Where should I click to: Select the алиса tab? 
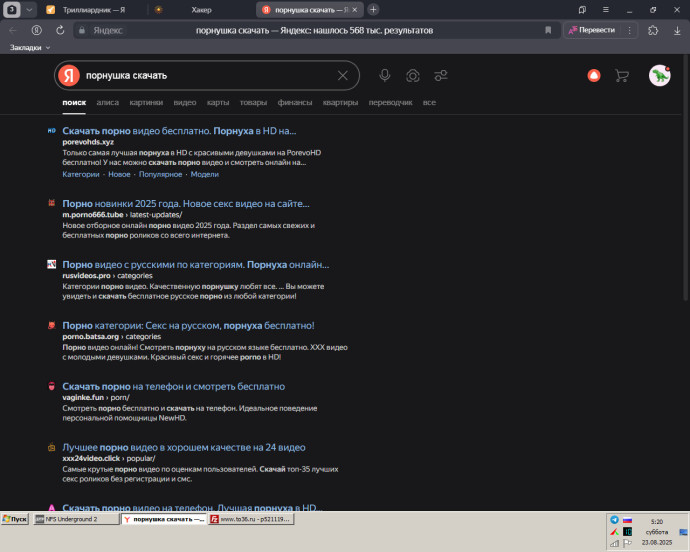[108, 102]
